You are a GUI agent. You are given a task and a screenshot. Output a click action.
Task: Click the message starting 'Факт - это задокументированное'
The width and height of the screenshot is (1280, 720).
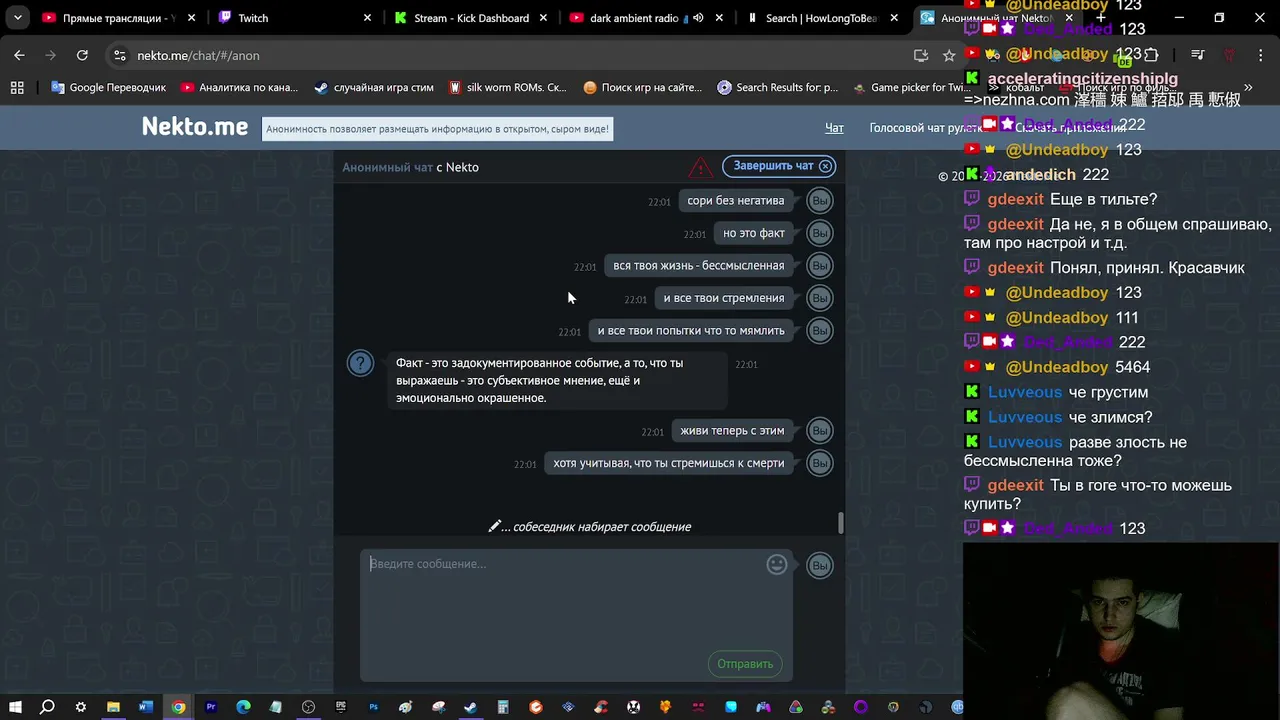tap(557, 380)
